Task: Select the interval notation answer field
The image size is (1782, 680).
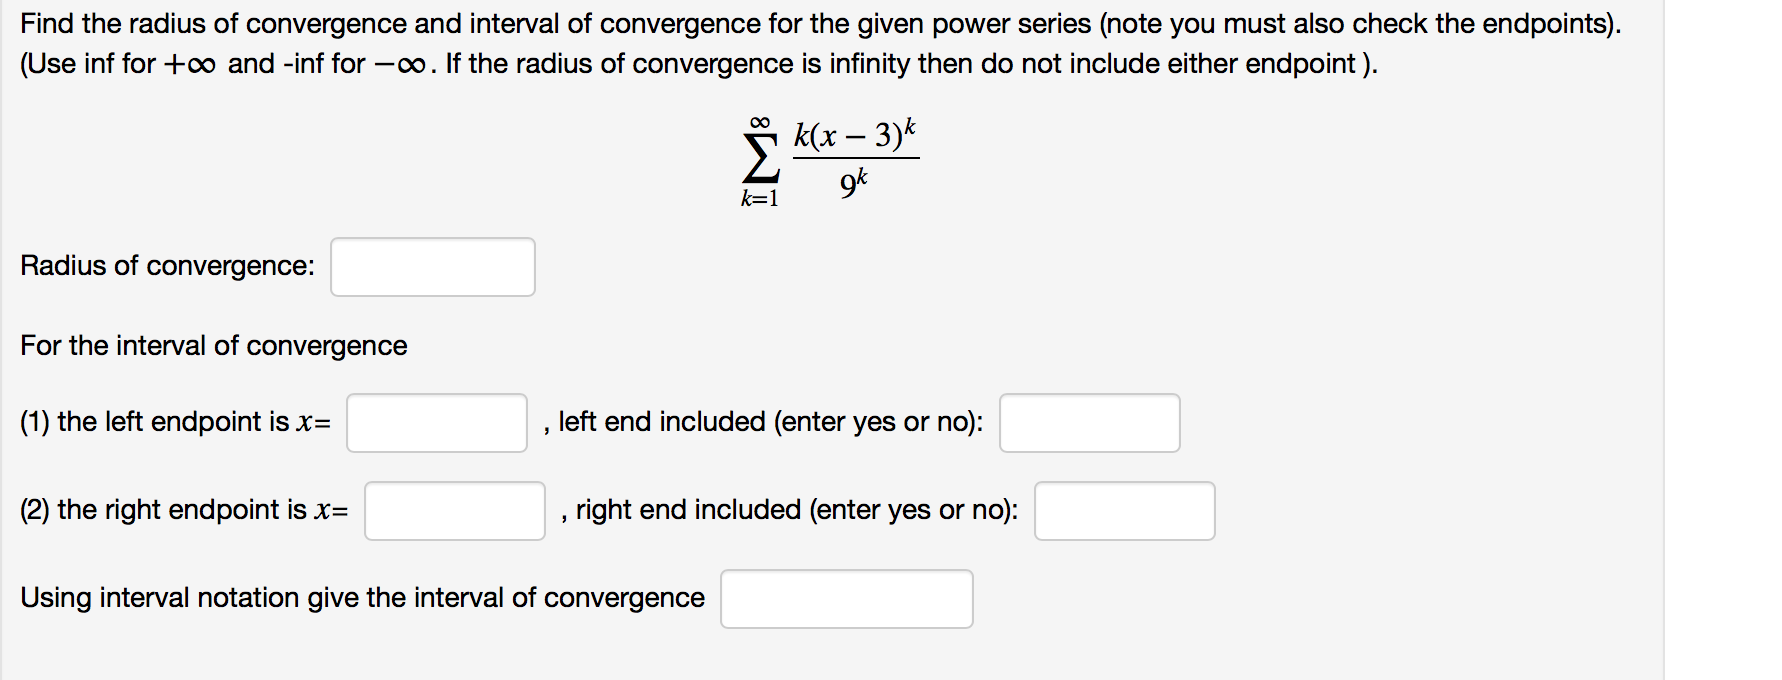Action: point(846,598)
